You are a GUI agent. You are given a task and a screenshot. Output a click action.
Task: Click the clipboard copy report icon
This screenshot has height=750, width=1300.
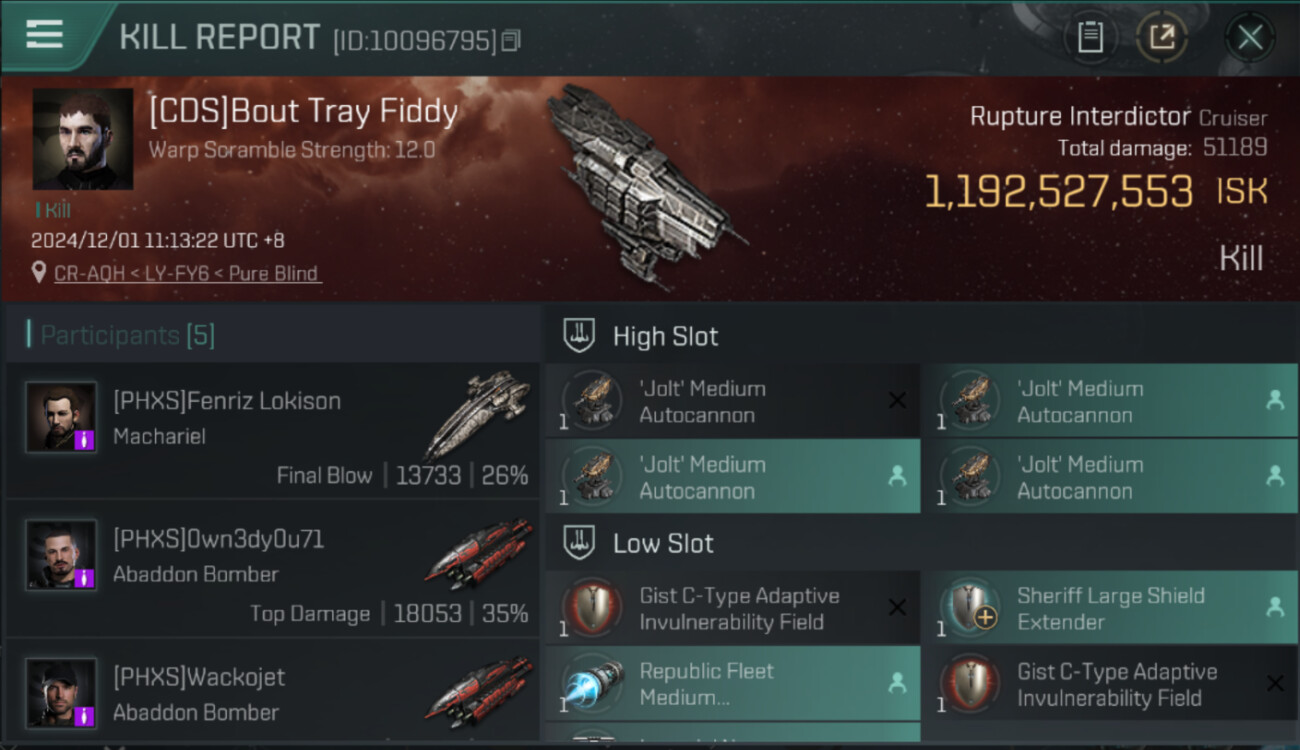(1090, 38)
